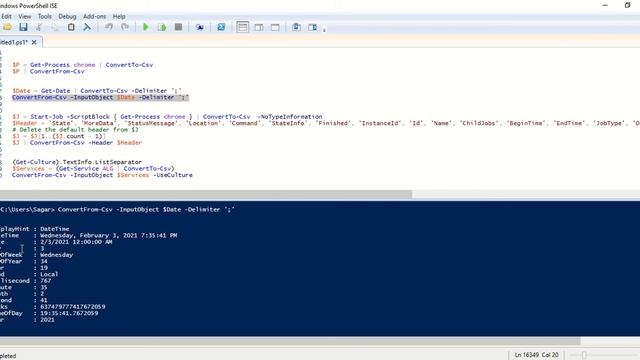The width and height of the screenshot is (640, 360).
Task: Paste from clipboard with the paste icon
Action: (x=71, y=27)
